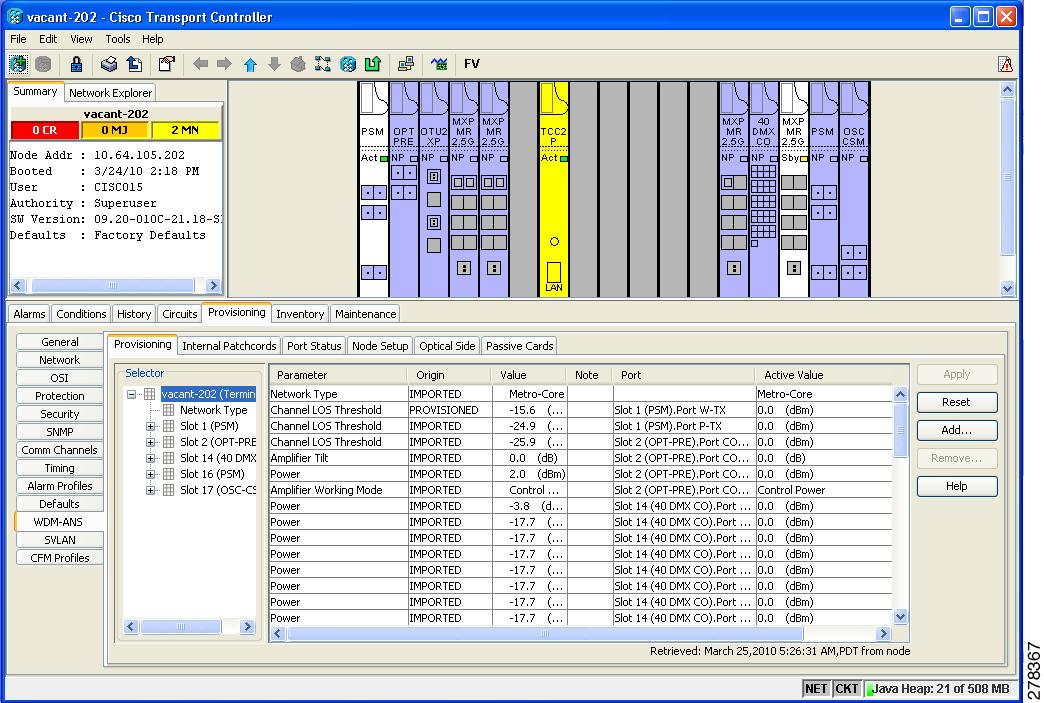This screenshot has width=1044, height=703.
Task: Select the Amplifier Tilt parameter row
Action: coord(580,458)
